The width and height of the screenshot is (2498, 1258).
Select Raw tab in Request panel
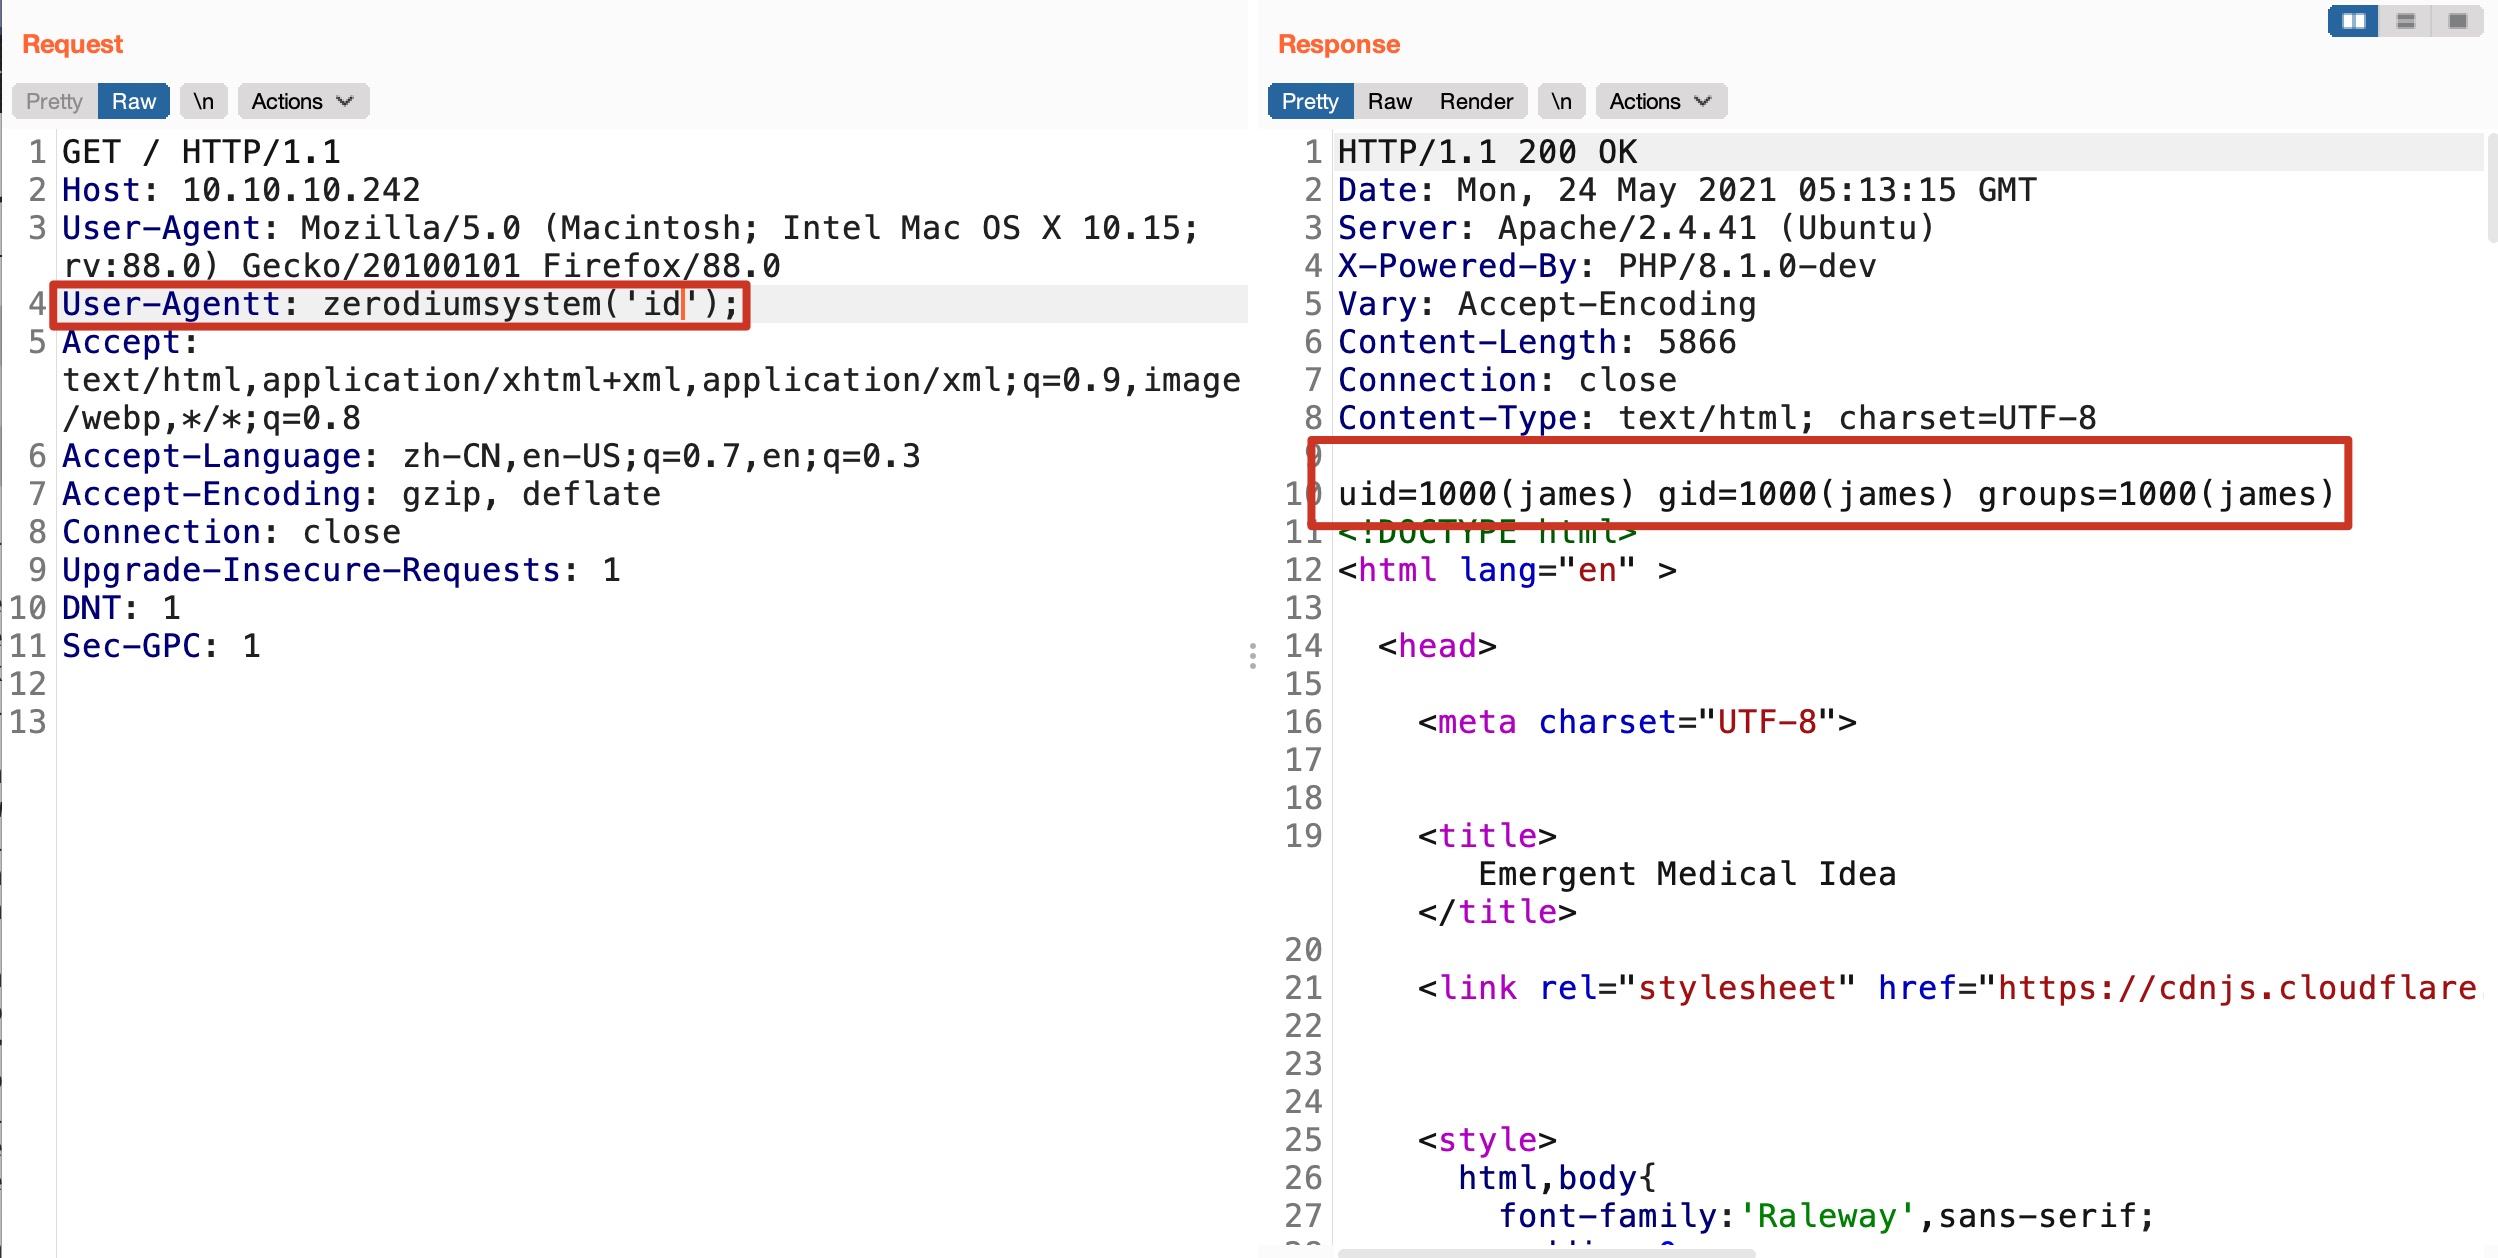coord(133,101)
